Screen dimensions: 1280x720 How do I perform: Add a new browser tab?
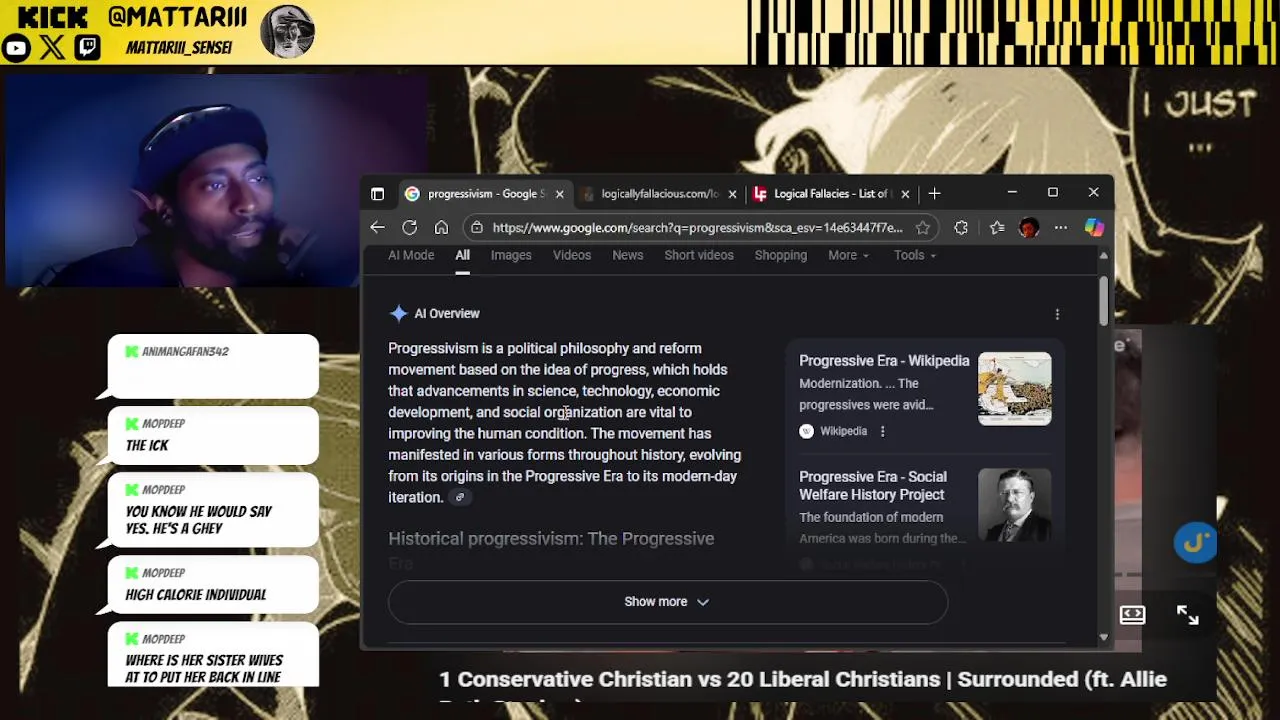[934, 194]
